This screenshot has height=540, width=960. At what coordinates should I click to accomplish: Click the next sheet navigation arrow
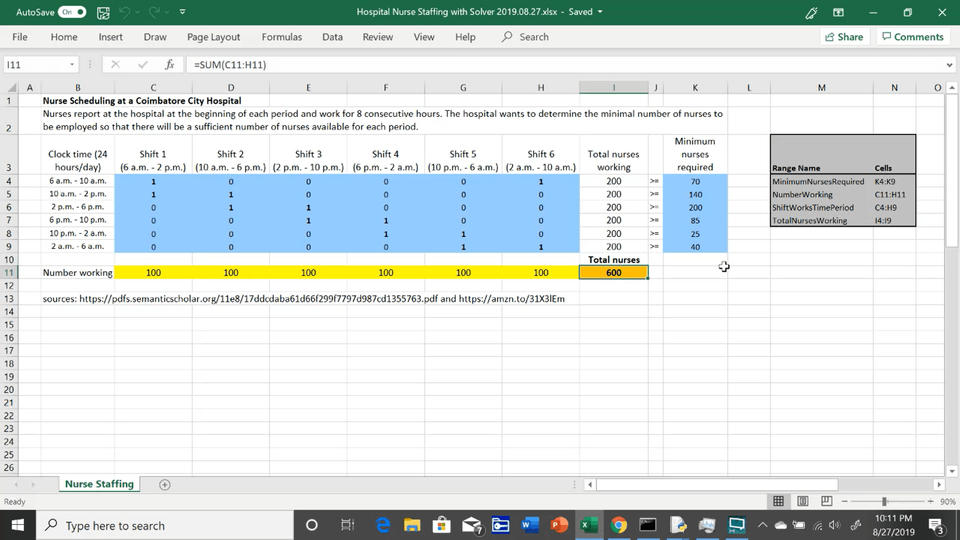pos(33,484)
